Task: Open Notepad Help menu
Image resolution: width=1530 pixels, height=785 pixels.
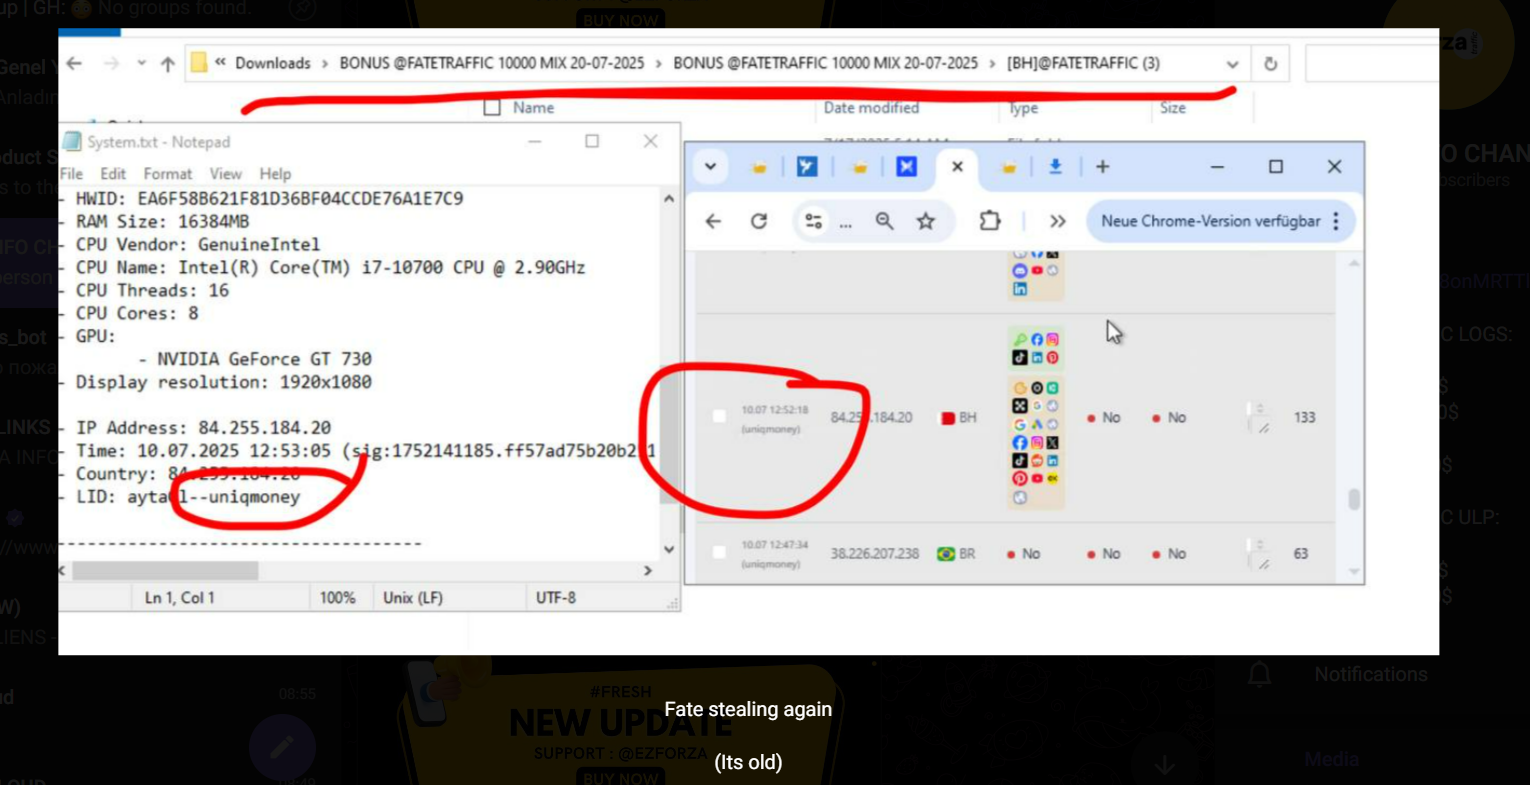Action: pos(275,173)
